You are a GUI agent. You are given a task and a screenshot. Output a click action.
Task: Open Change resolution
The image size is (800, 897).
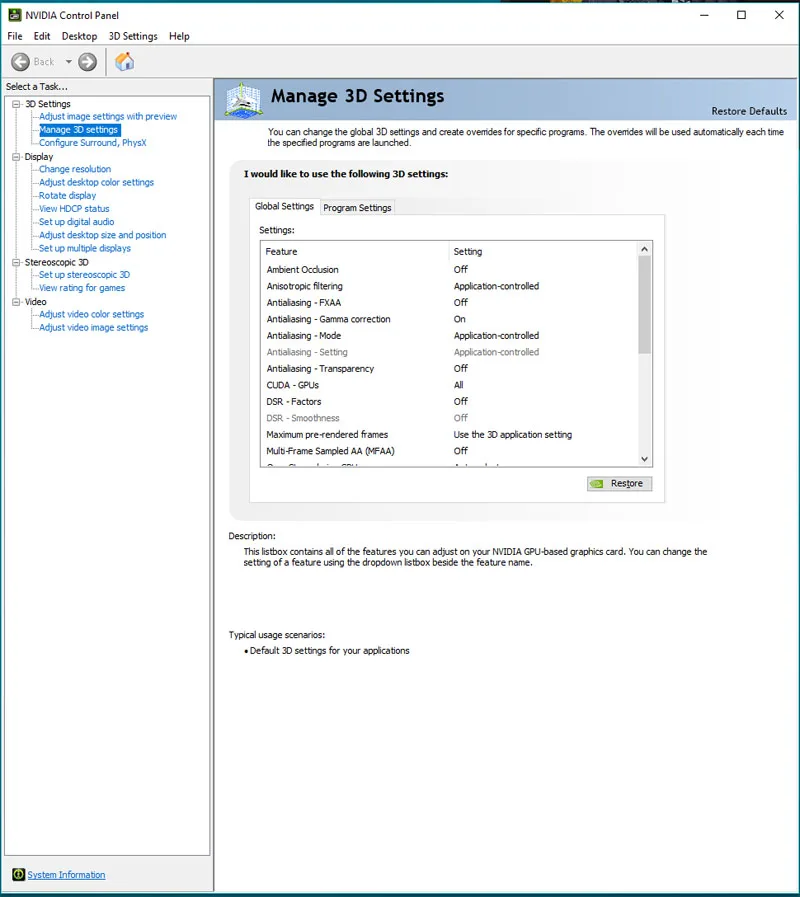coord(75,169)
